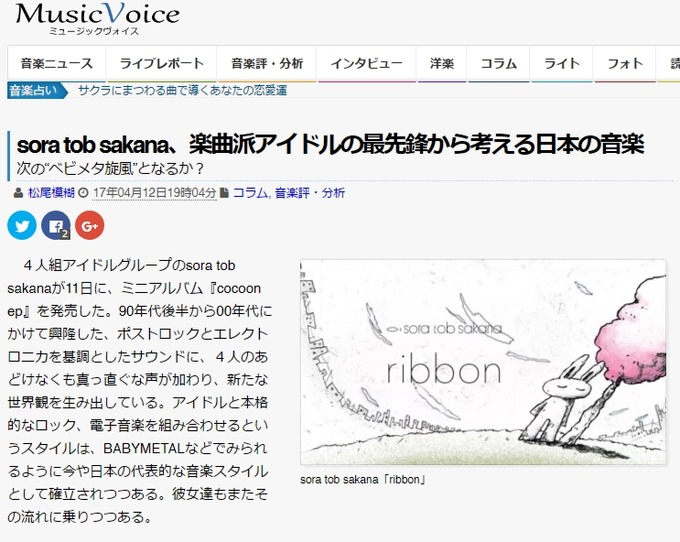This screenshot has width=680, height=542.
Task: Open the ライブレポート menu
Action: click(162, 64)
